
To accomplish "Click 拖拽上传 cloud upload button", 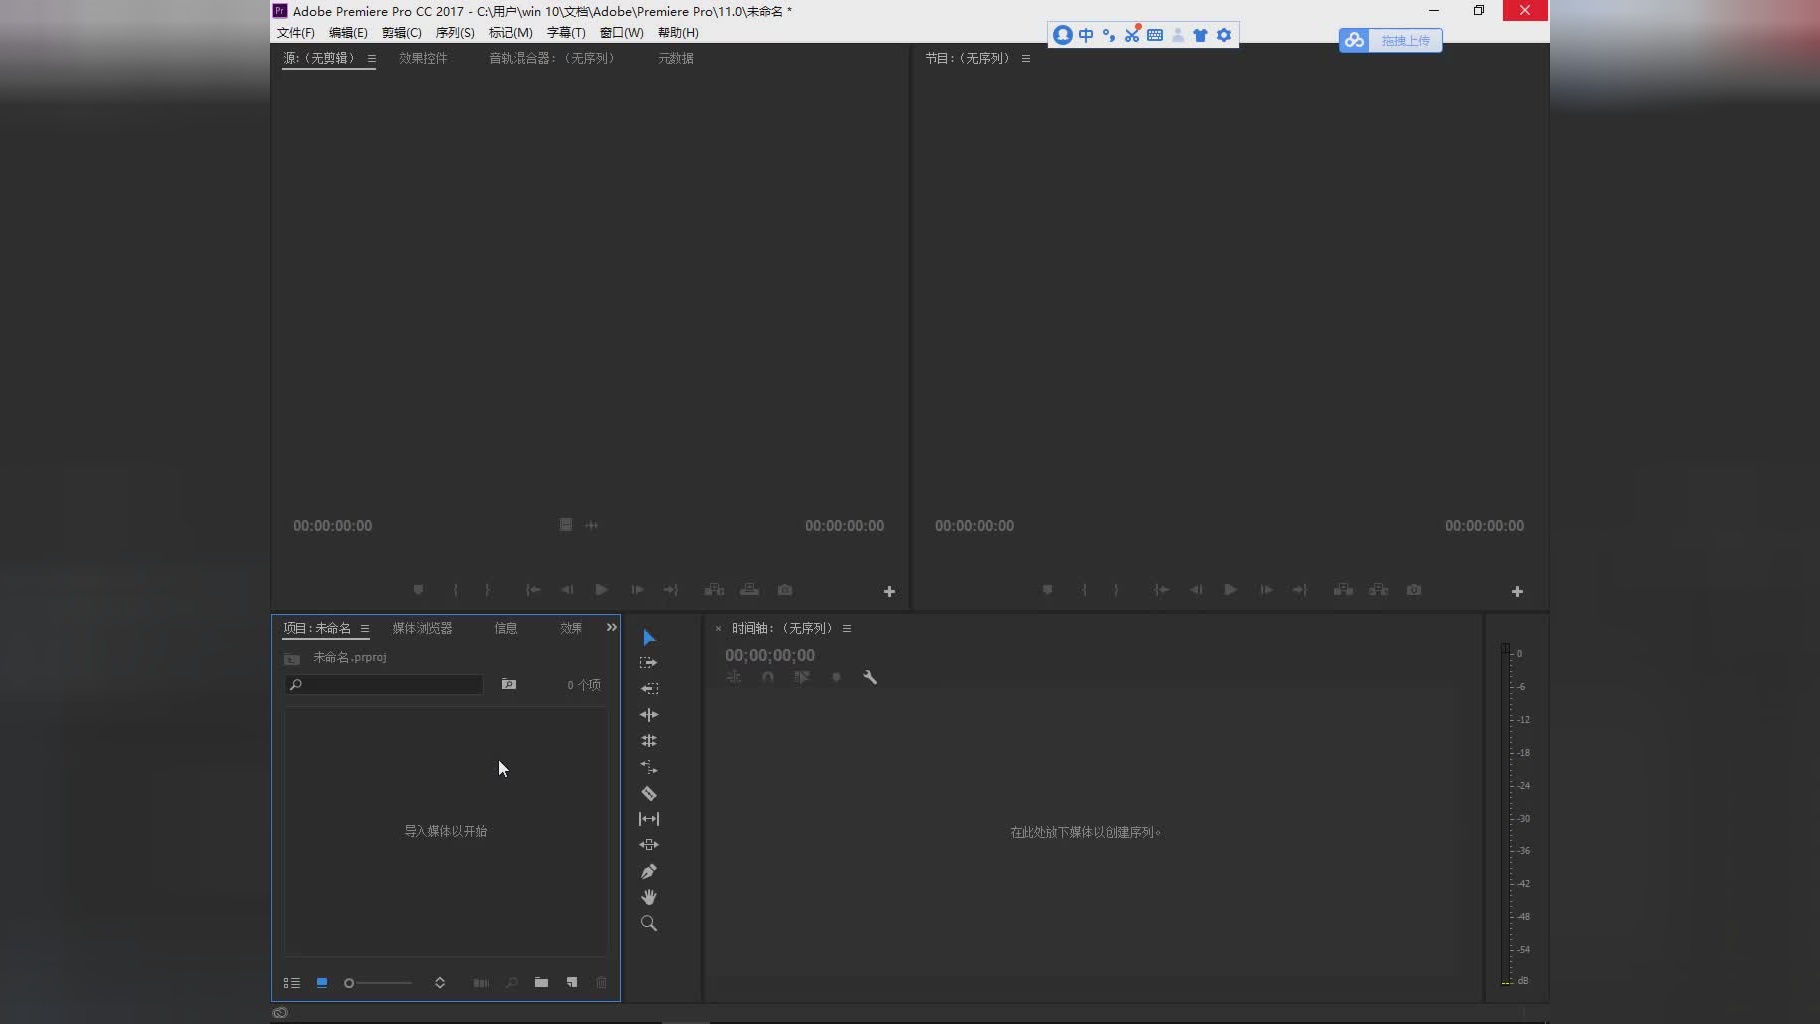I will (x=1391, y=40).
